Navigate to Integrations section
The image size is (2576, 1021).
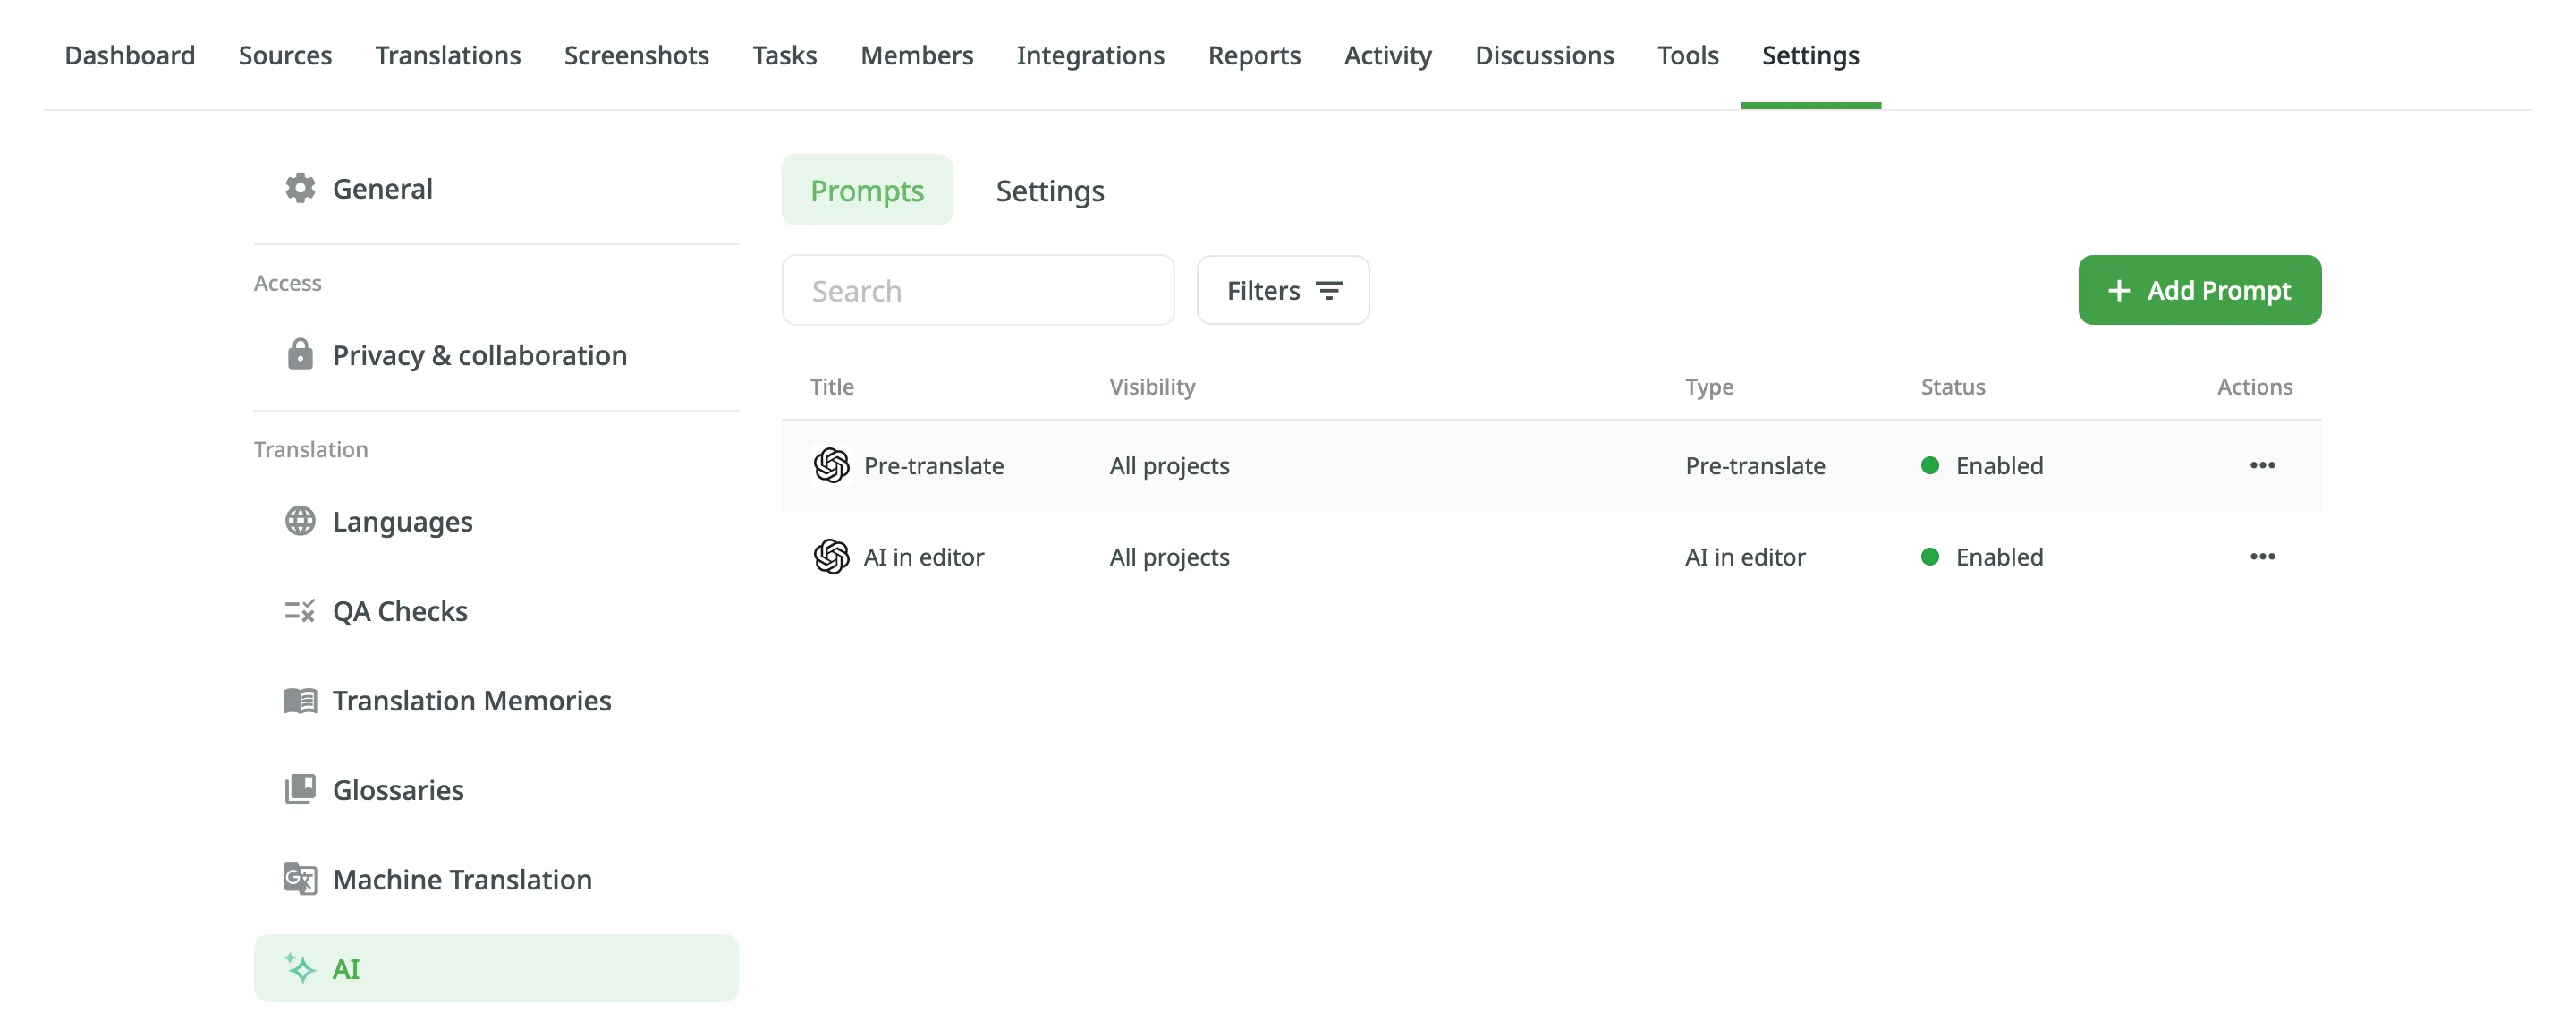tap(1089, 53)
